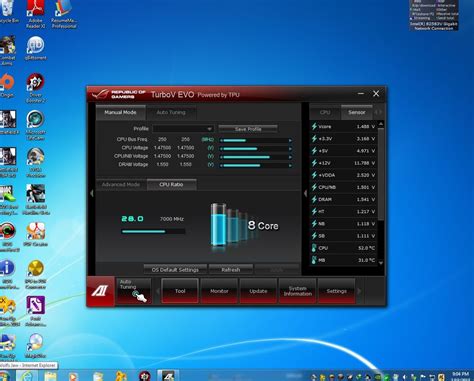Click the NB lightning sensor icon

point(314,224)
